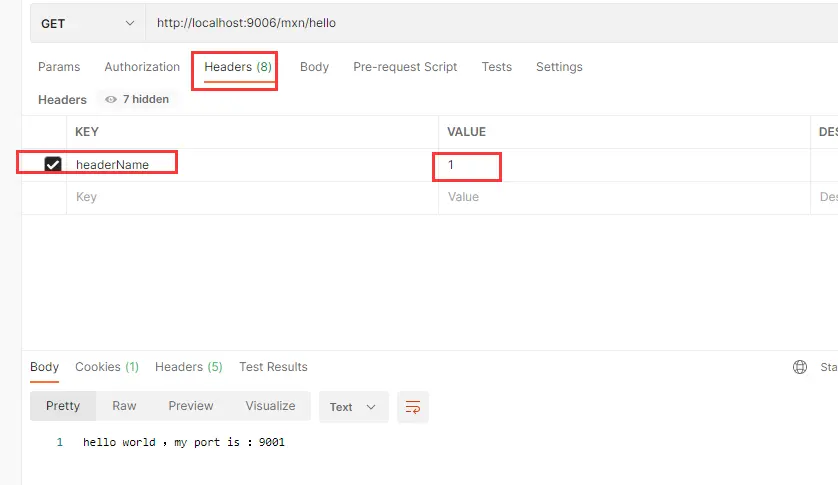Click the globe network icon

click(x=800, y=367)
